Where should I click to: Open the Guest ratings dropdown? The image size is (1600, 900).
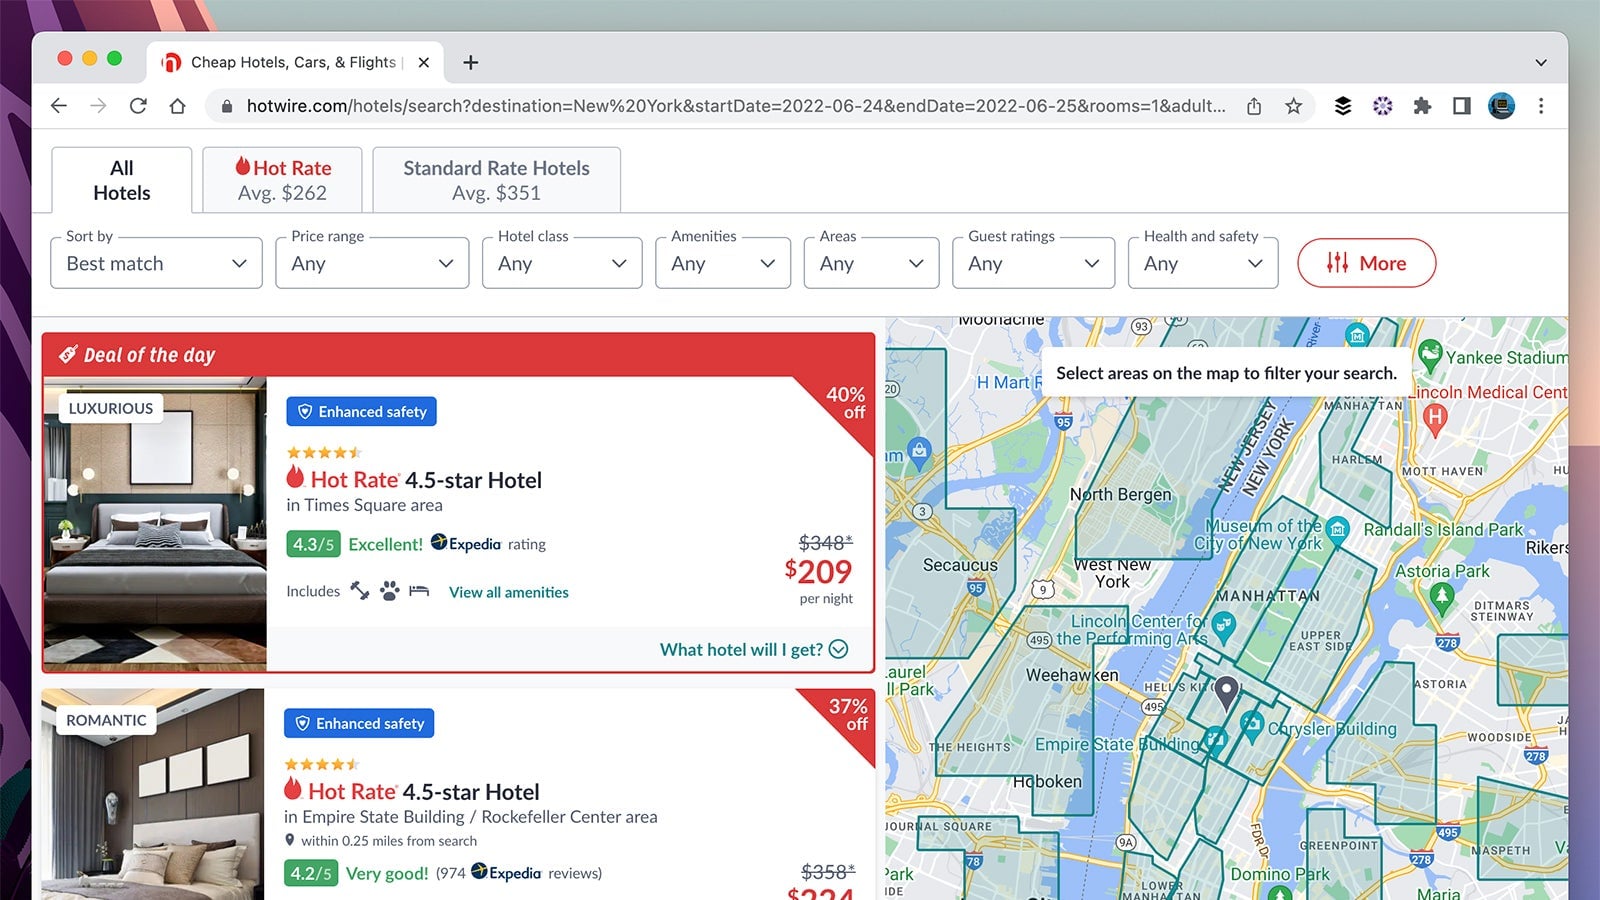click(x=1033, y=263)
